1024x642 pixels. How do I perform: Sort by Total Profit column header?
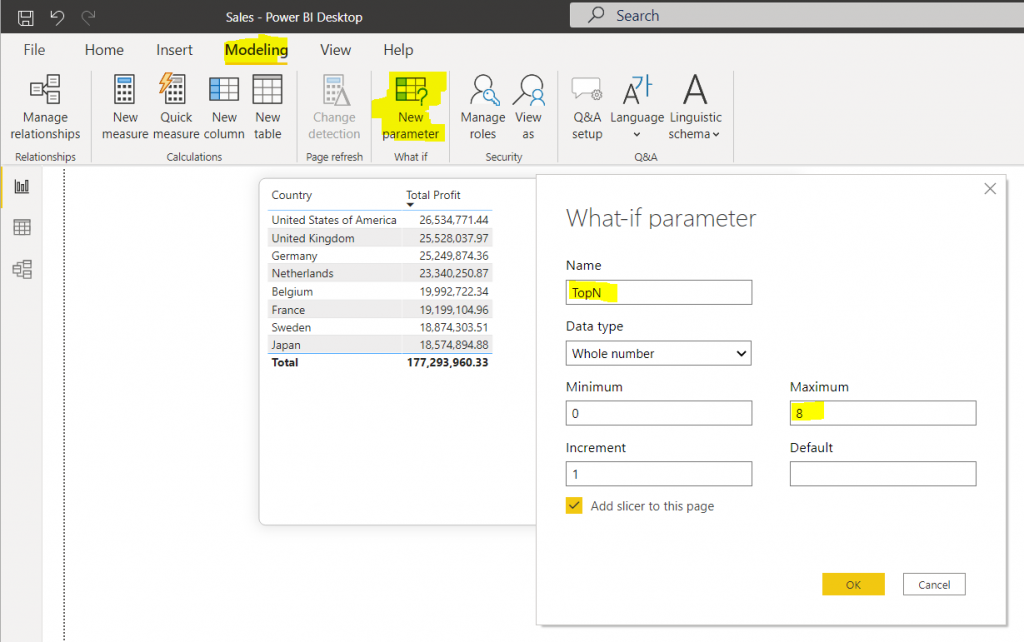pos(433,195)
